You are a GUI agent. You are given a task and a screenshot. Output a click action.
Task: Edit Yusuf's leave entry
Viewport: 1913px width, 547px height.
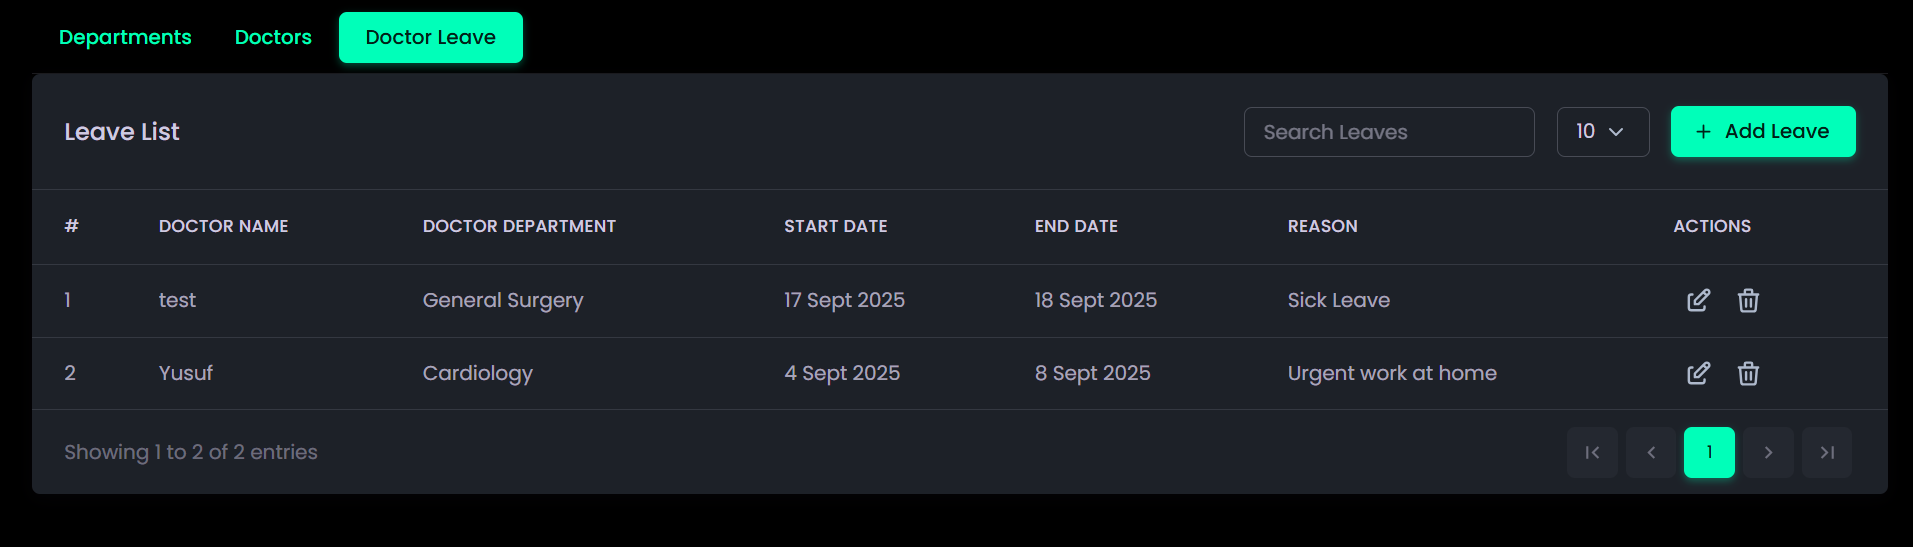pyautogui.click(x=1698, y=373)
